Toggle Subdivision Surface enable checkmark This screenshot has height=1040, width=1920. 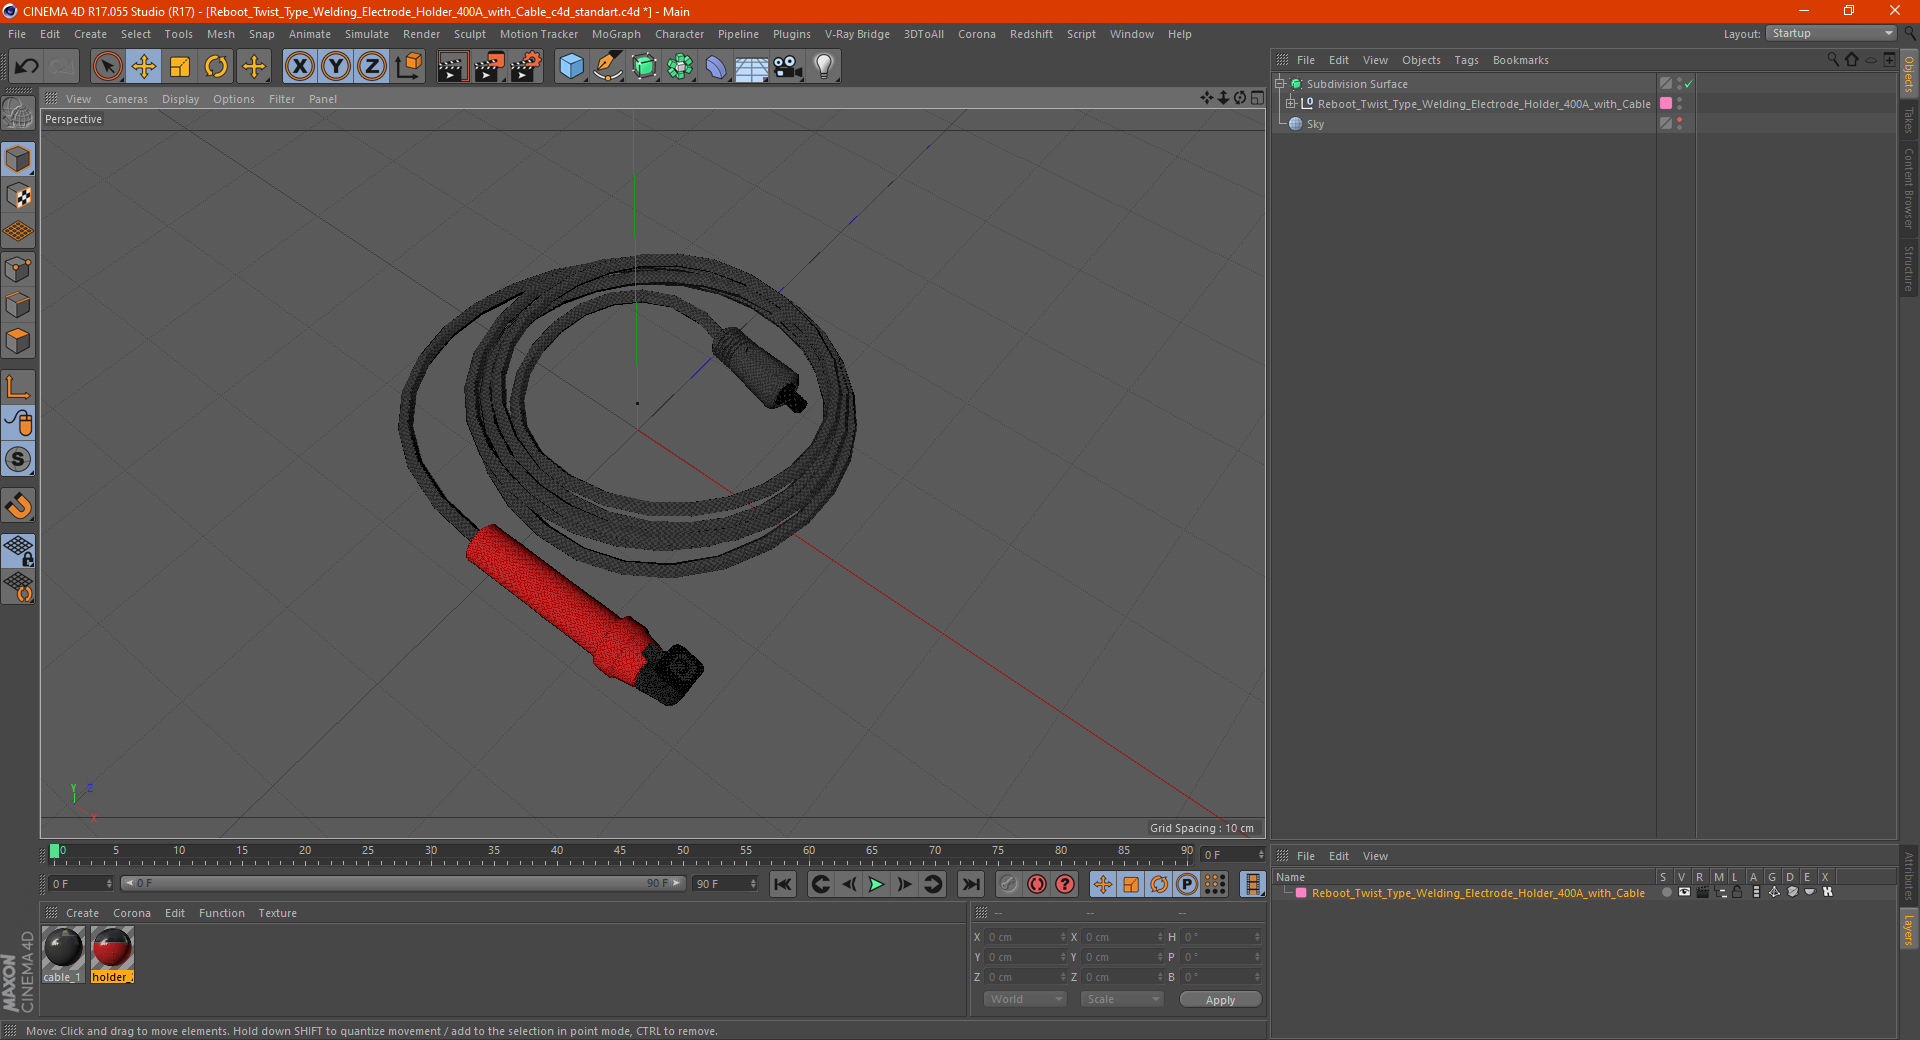(1689, 84)
